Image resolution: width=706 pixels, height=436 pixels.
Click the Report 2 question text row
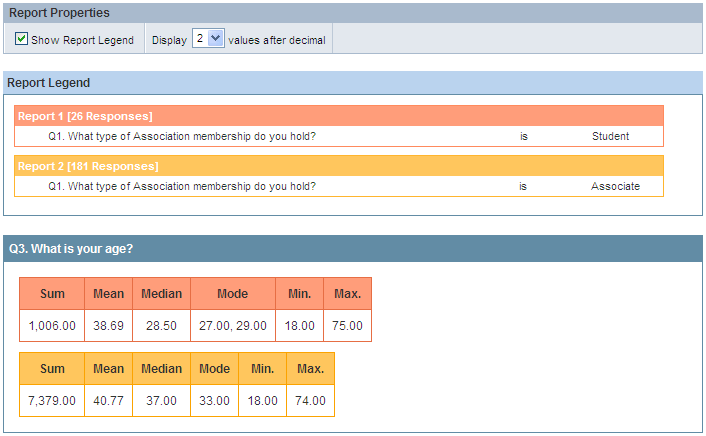[339, 186]
